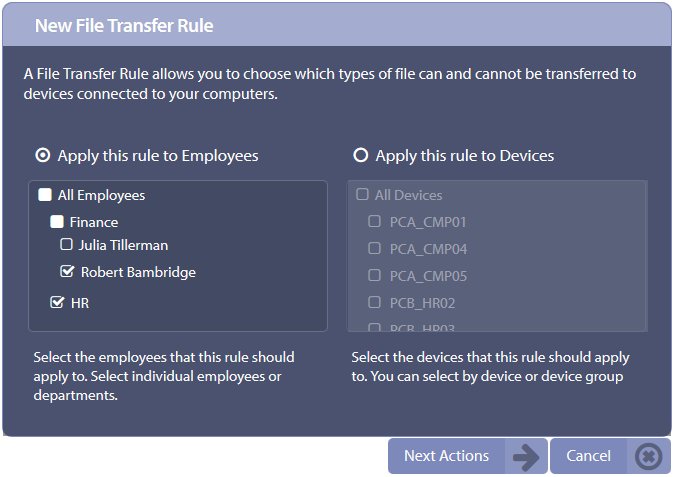Select Apply this rule to Employees radio
Screen dimensions: 674x477
(x=43, y=155)
